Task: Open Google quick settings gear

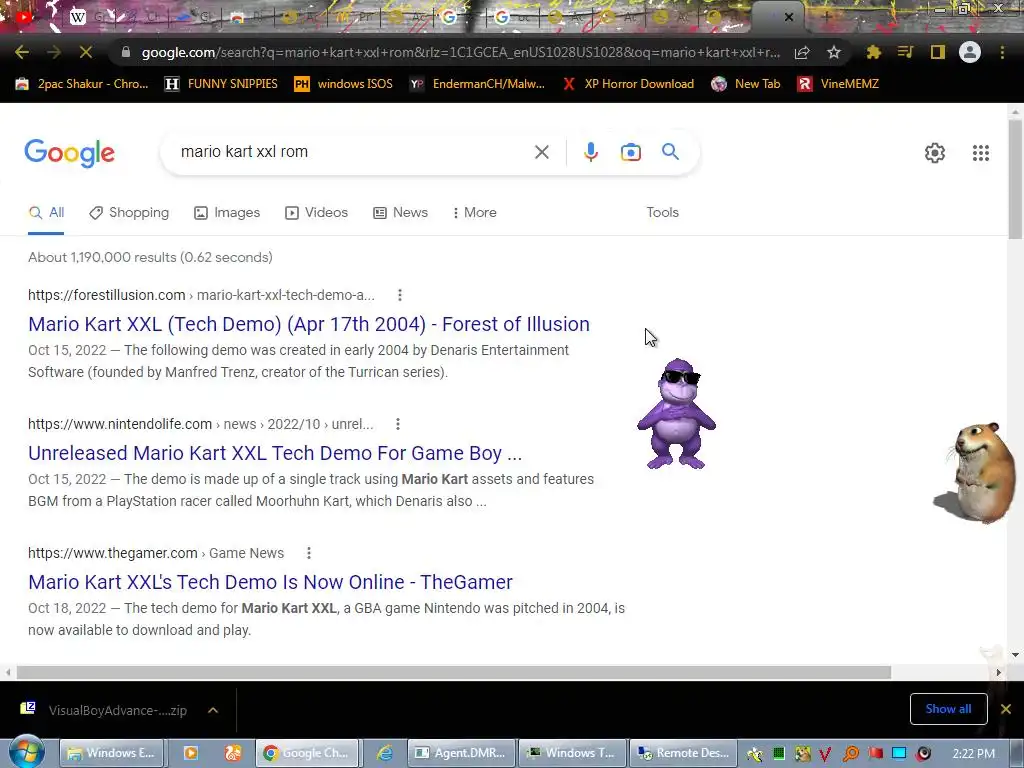Action: [935, 153]
